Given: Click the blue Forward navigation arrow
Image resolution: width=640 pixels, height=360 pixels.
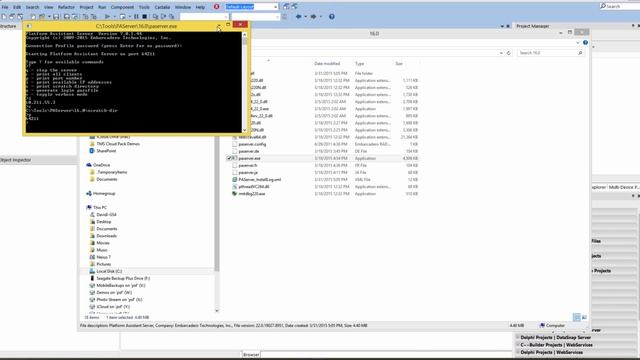Looking at the screenshot, I should click(313, 16).
